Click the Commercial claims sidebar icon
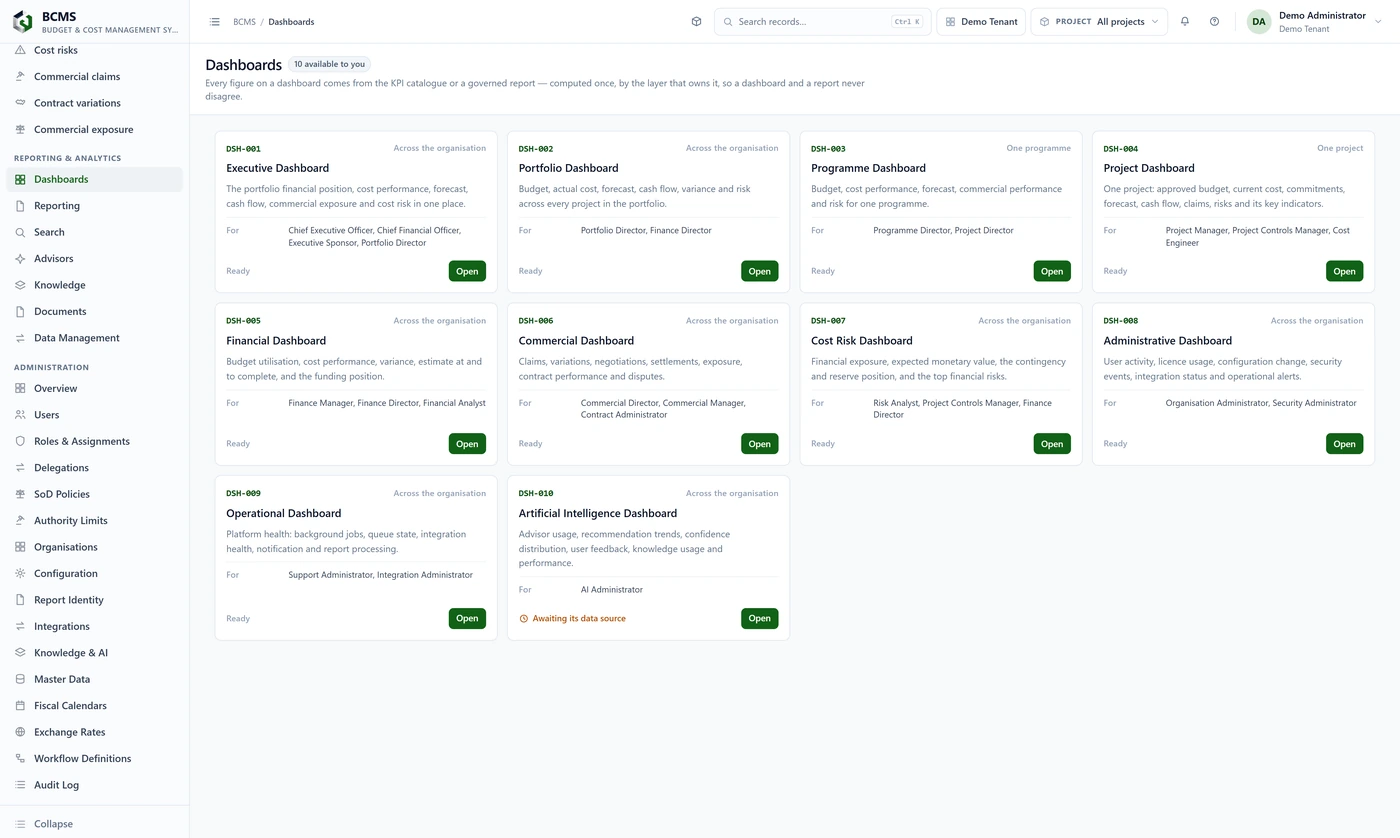Image resolution: width=1400 pixels, height=838 pixels. tap(20, 76)
